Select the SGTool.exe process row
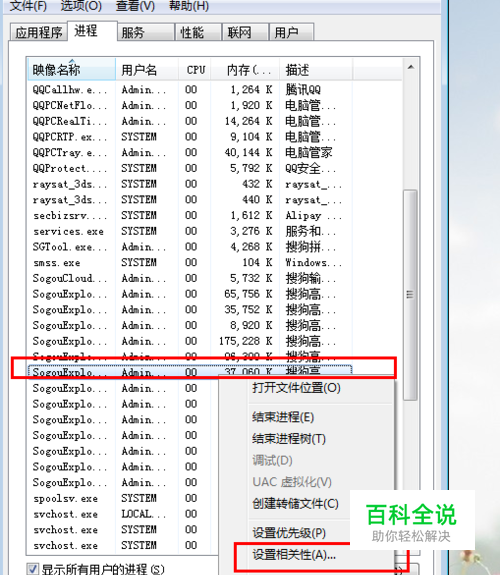 click(x=190, y=247)
